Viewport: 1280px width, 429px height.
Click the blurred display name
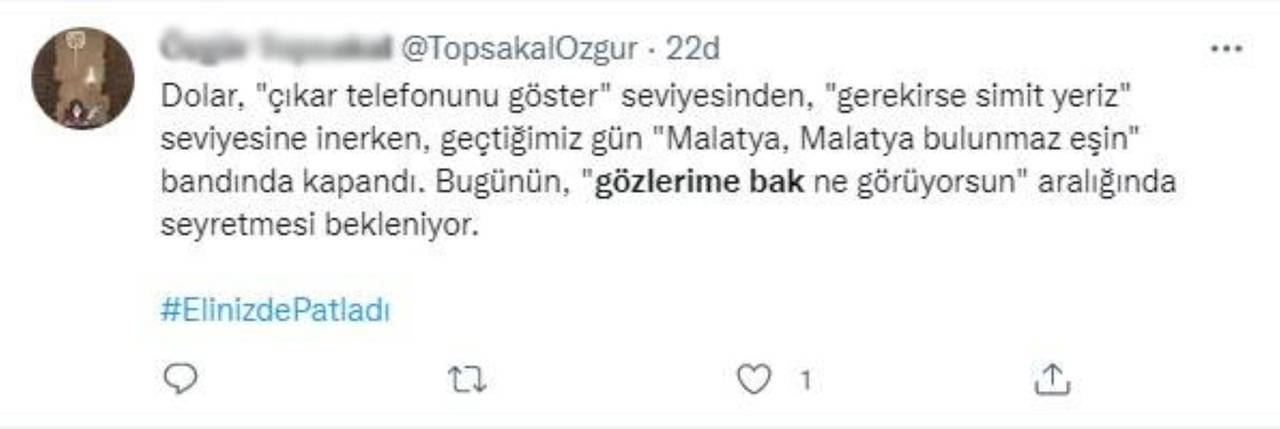pyautogui.click(x=276, y=48)
